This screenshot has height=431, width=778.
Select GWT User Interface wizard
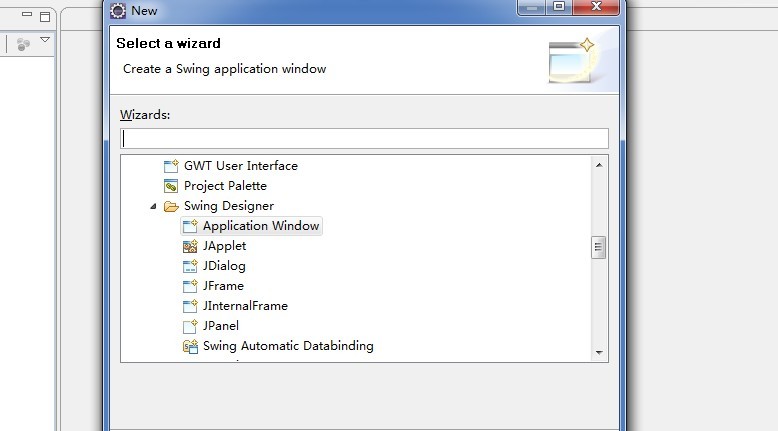[241, 166]
